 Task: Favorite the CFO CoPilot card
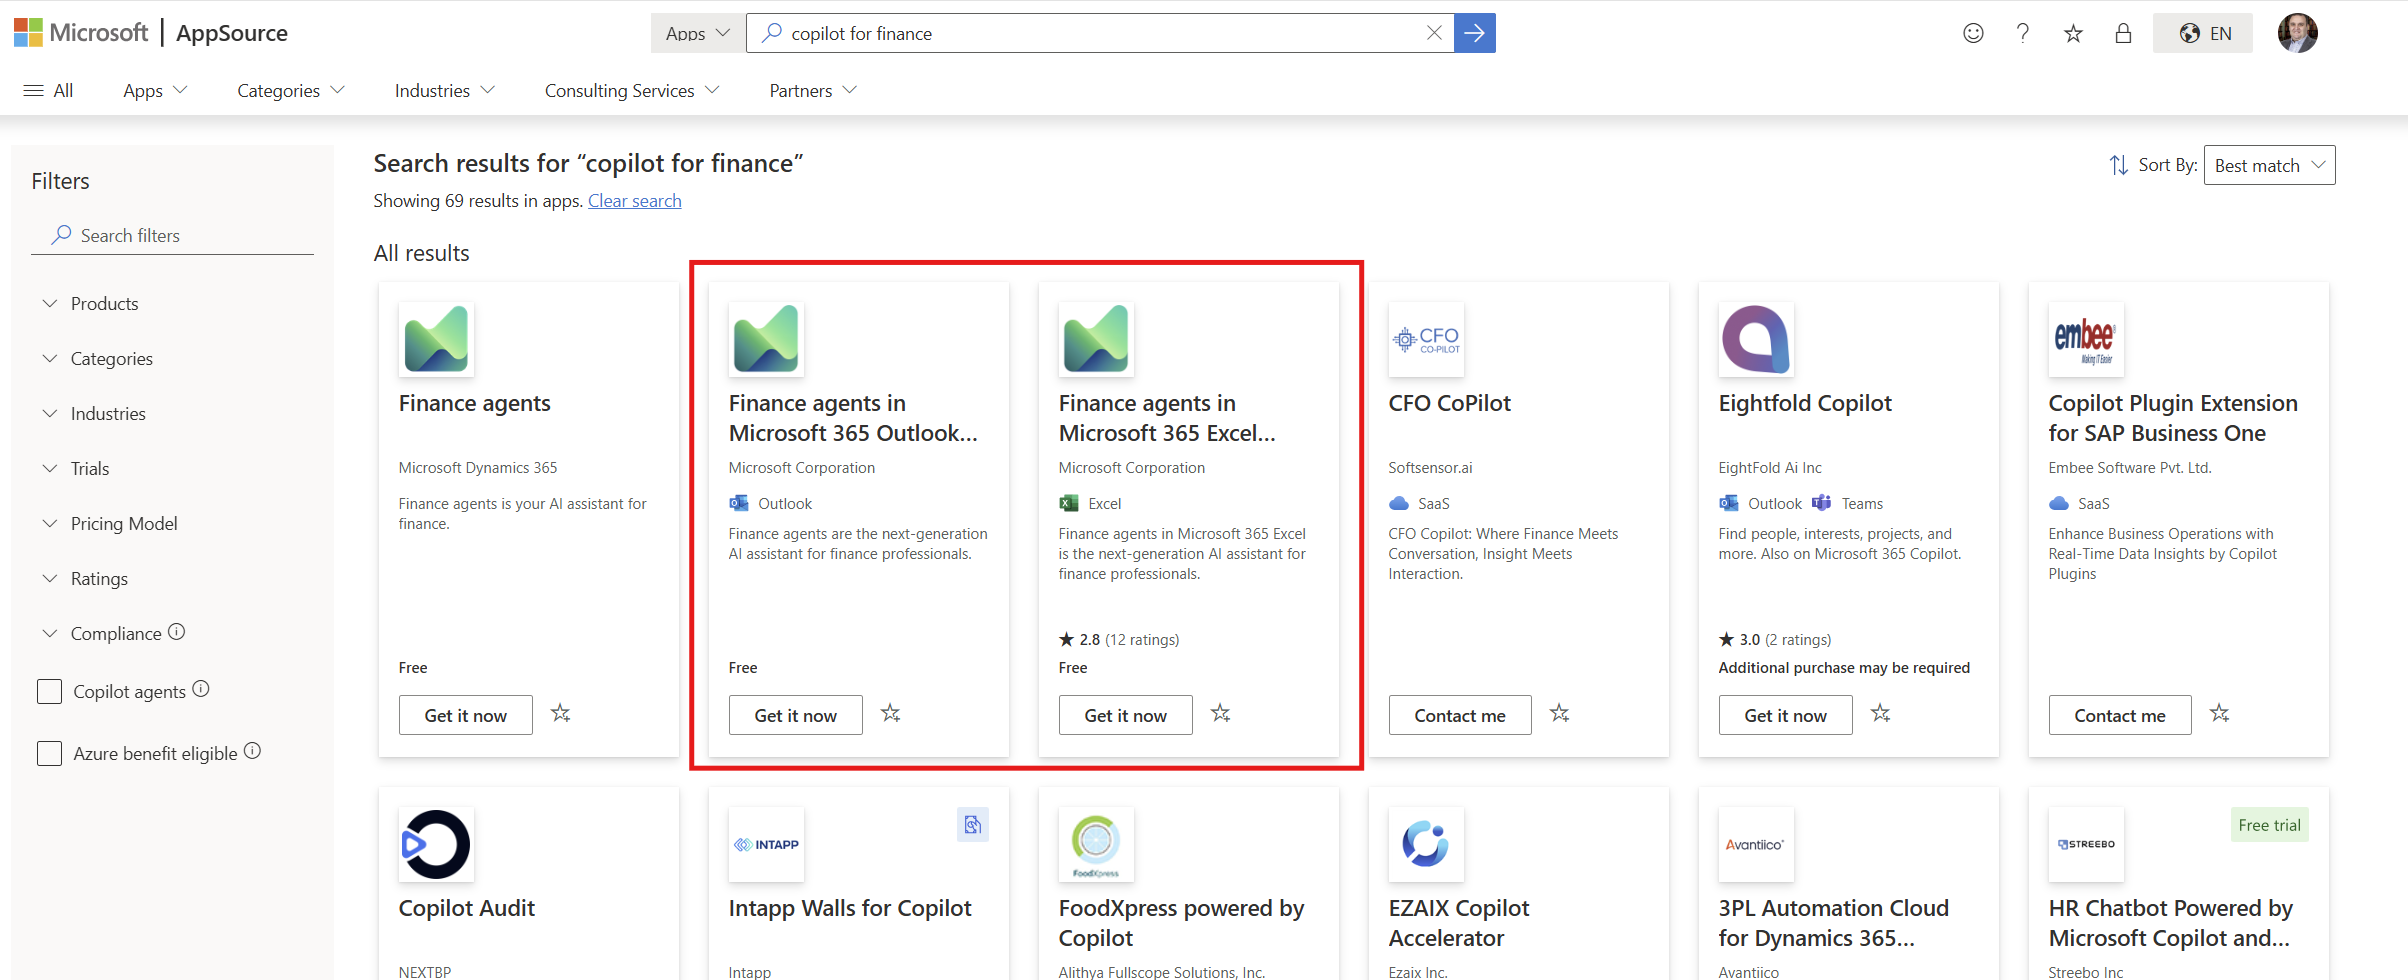click(1560, 713)
